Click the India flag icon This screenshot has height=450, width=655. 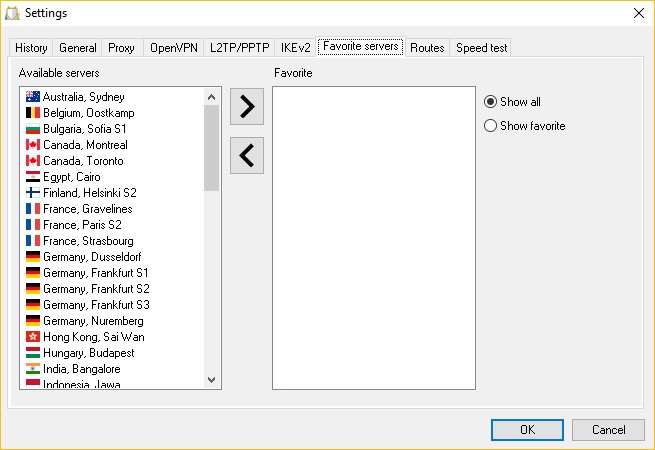[33, 369]
